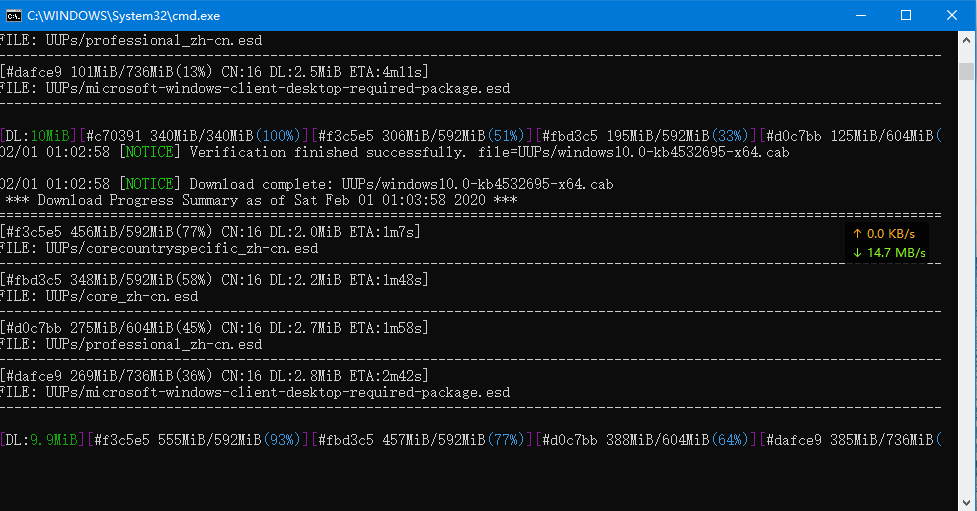
Task: Click the #f3c5e5 456MiB/592MiB(77%) status line
Action: (210, 232)
